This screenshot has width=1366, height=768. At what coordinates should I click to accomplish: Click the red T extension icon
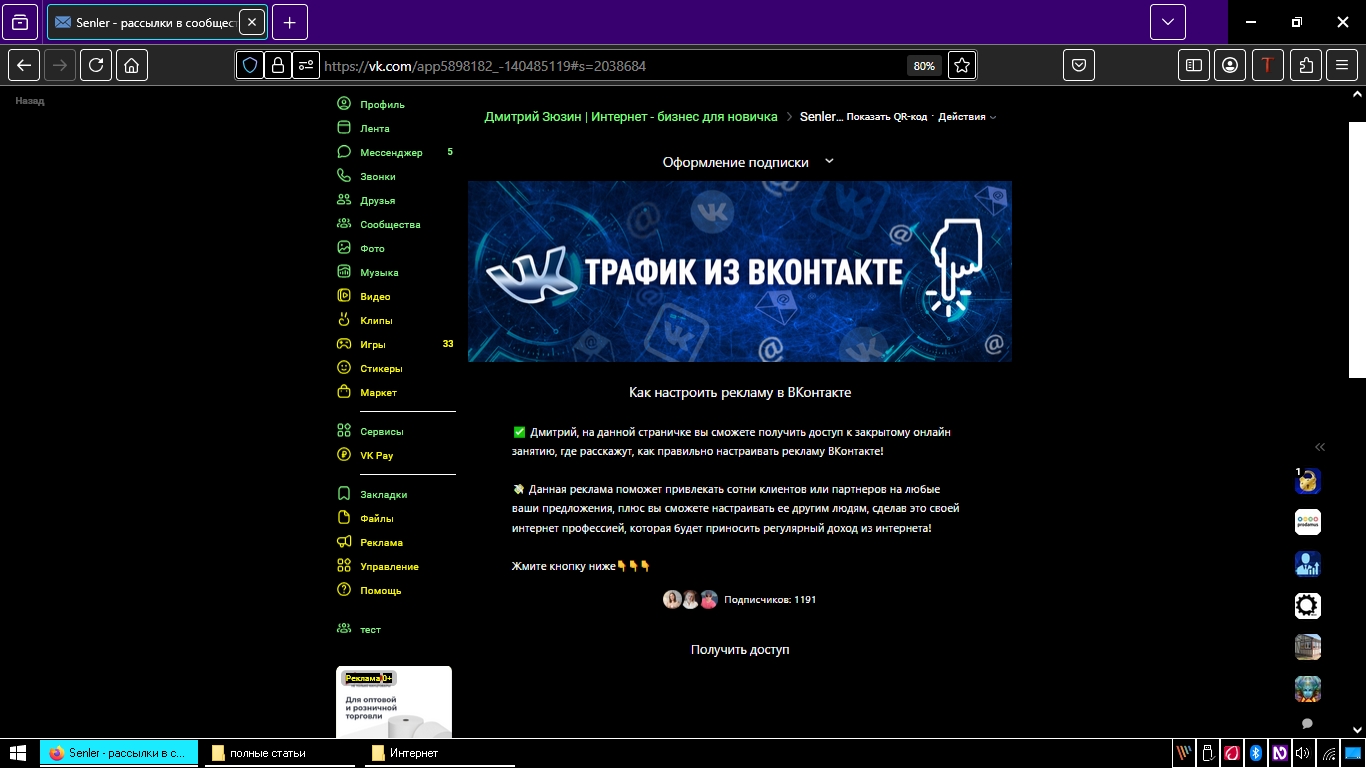[1268, 65]
